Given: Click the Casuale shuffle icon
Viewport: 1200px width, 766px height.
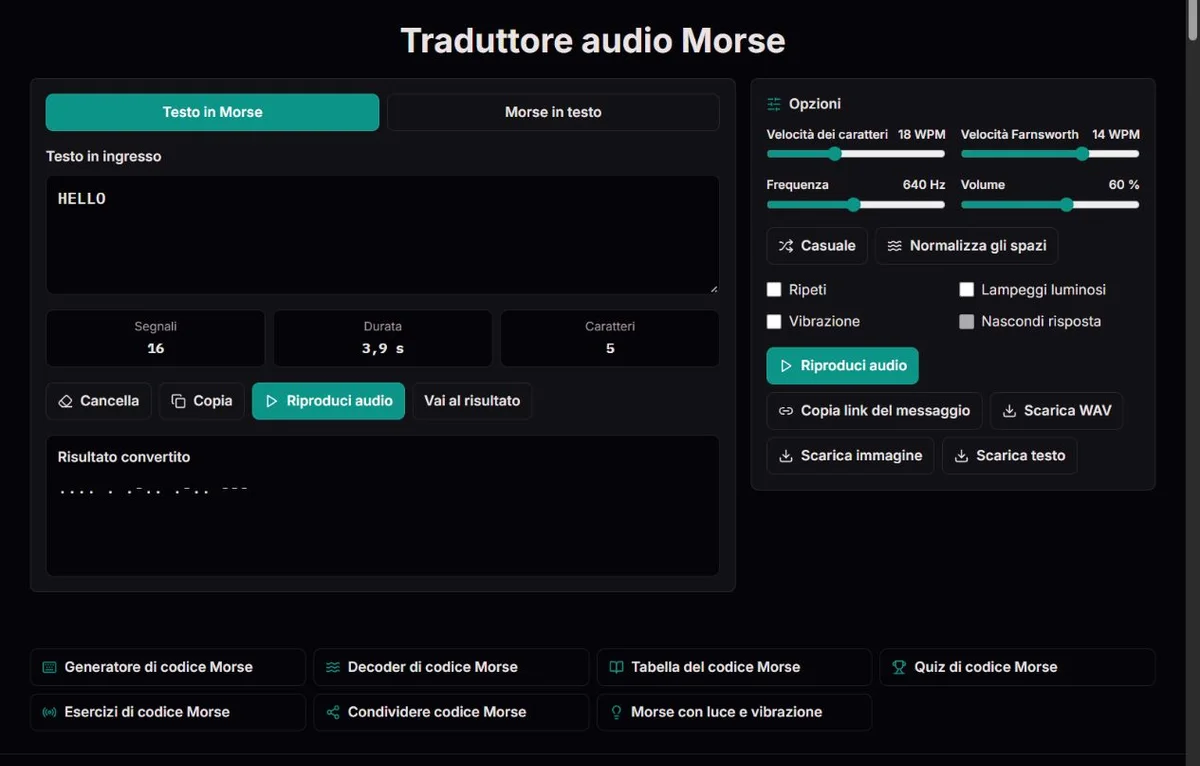Looking at the screenshot, I should click(x=786, y=246).
